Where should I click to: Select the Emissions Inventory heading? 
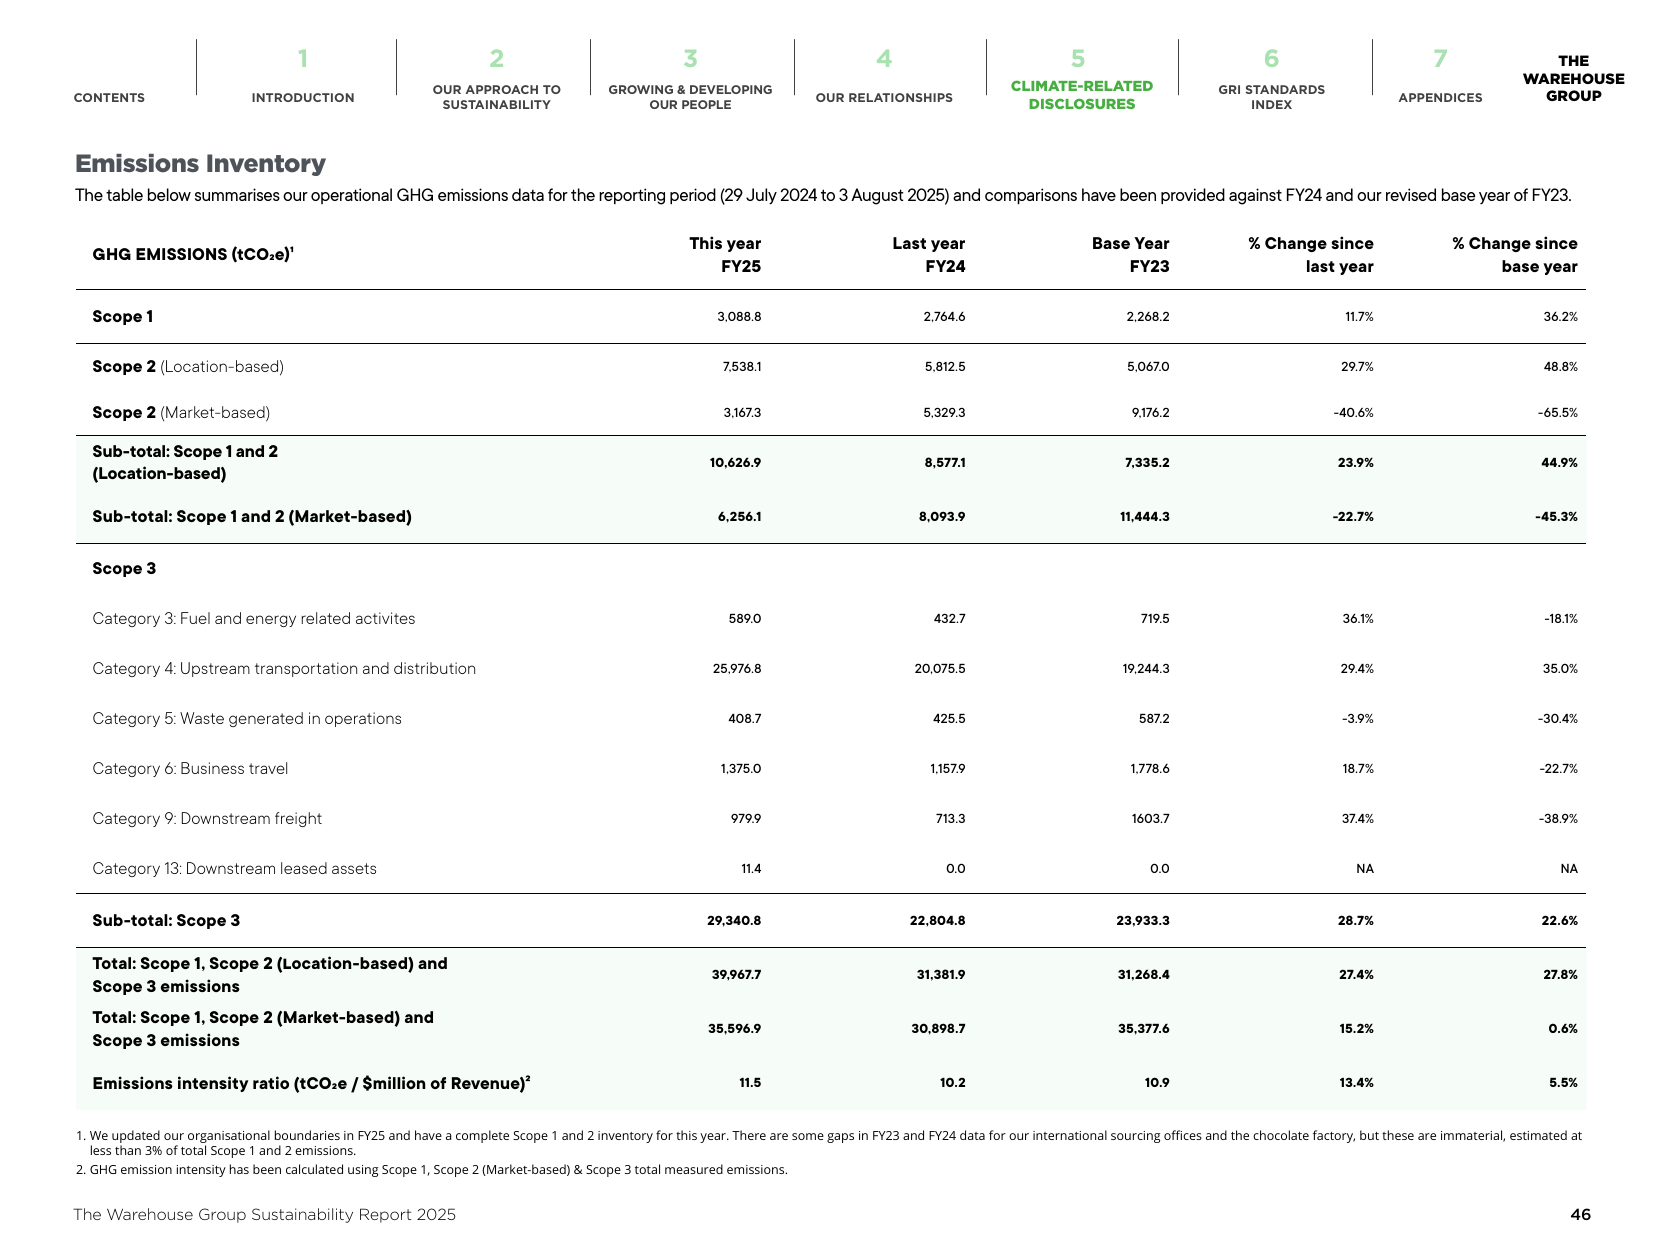(200, 164)
